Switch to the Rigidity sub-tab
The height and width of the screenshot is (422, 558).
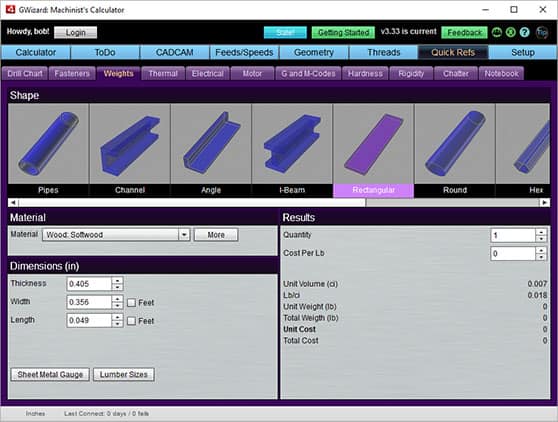(411, 74)
